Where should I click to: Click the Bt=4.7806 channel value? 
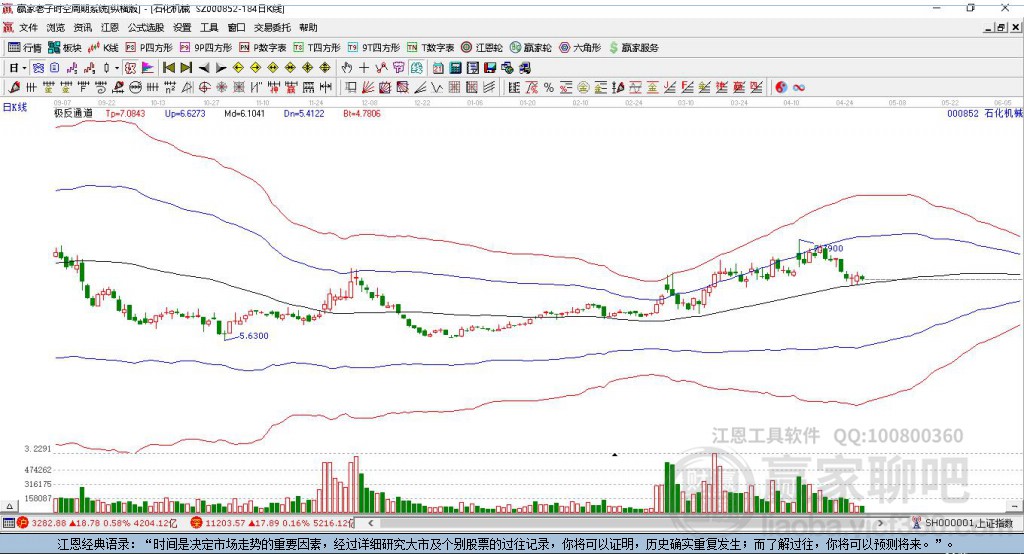[362, 113]
